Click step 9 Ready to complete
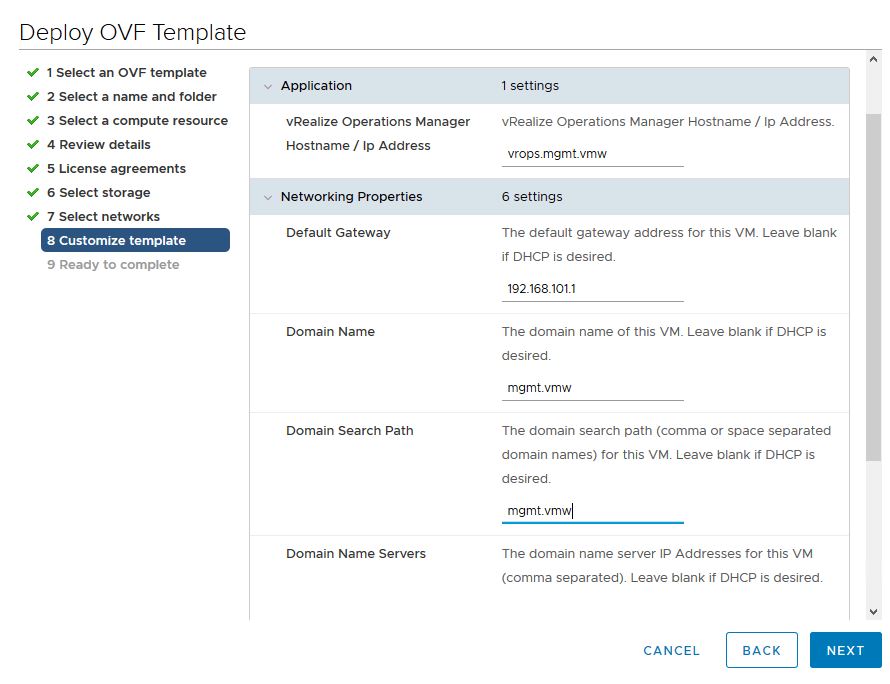Image resolution: width=890 pixels, height=684 pixels. point(113,265)
